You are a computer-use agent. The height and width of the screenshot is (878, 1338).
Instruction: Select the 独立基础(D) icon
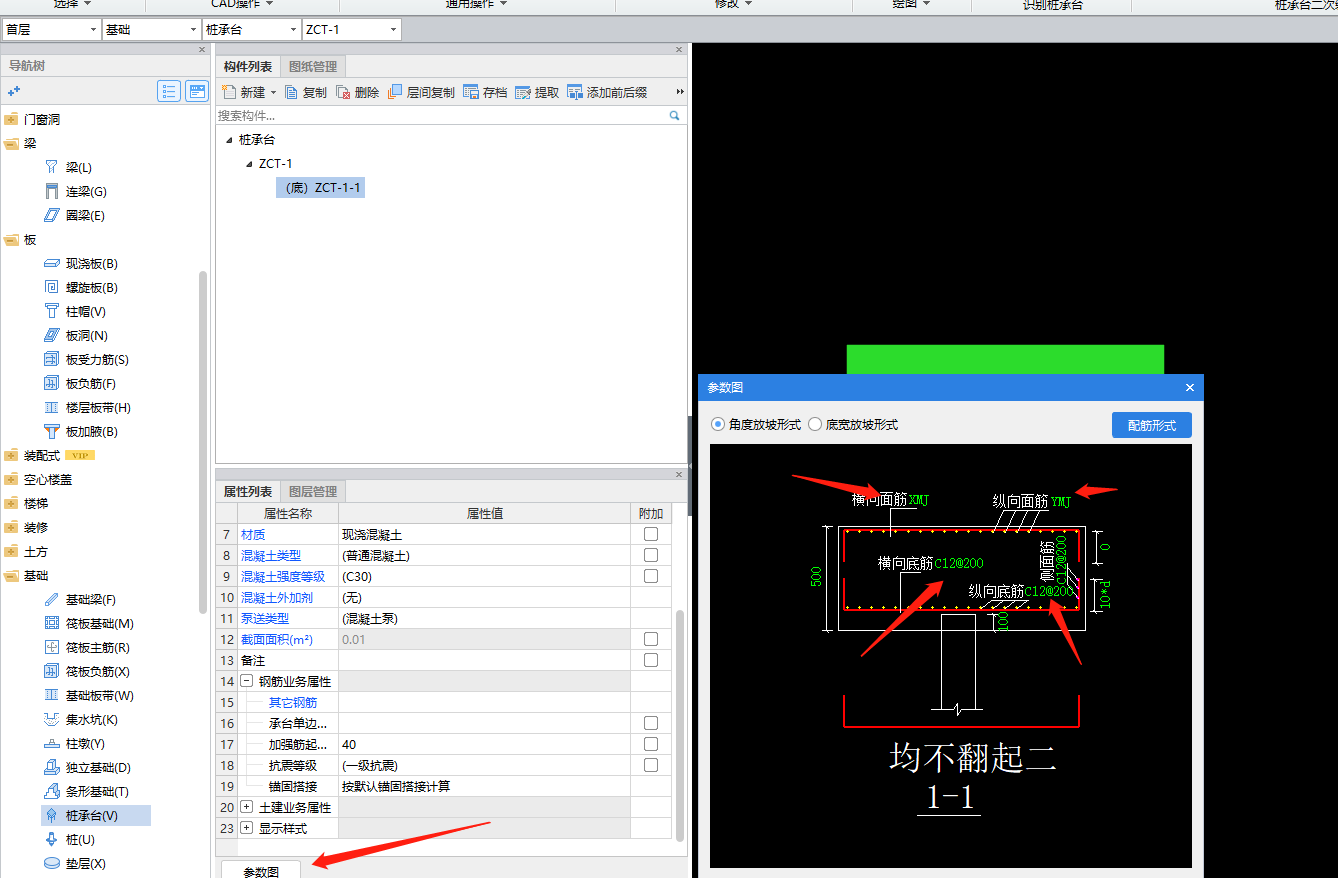tap(52, 767)
